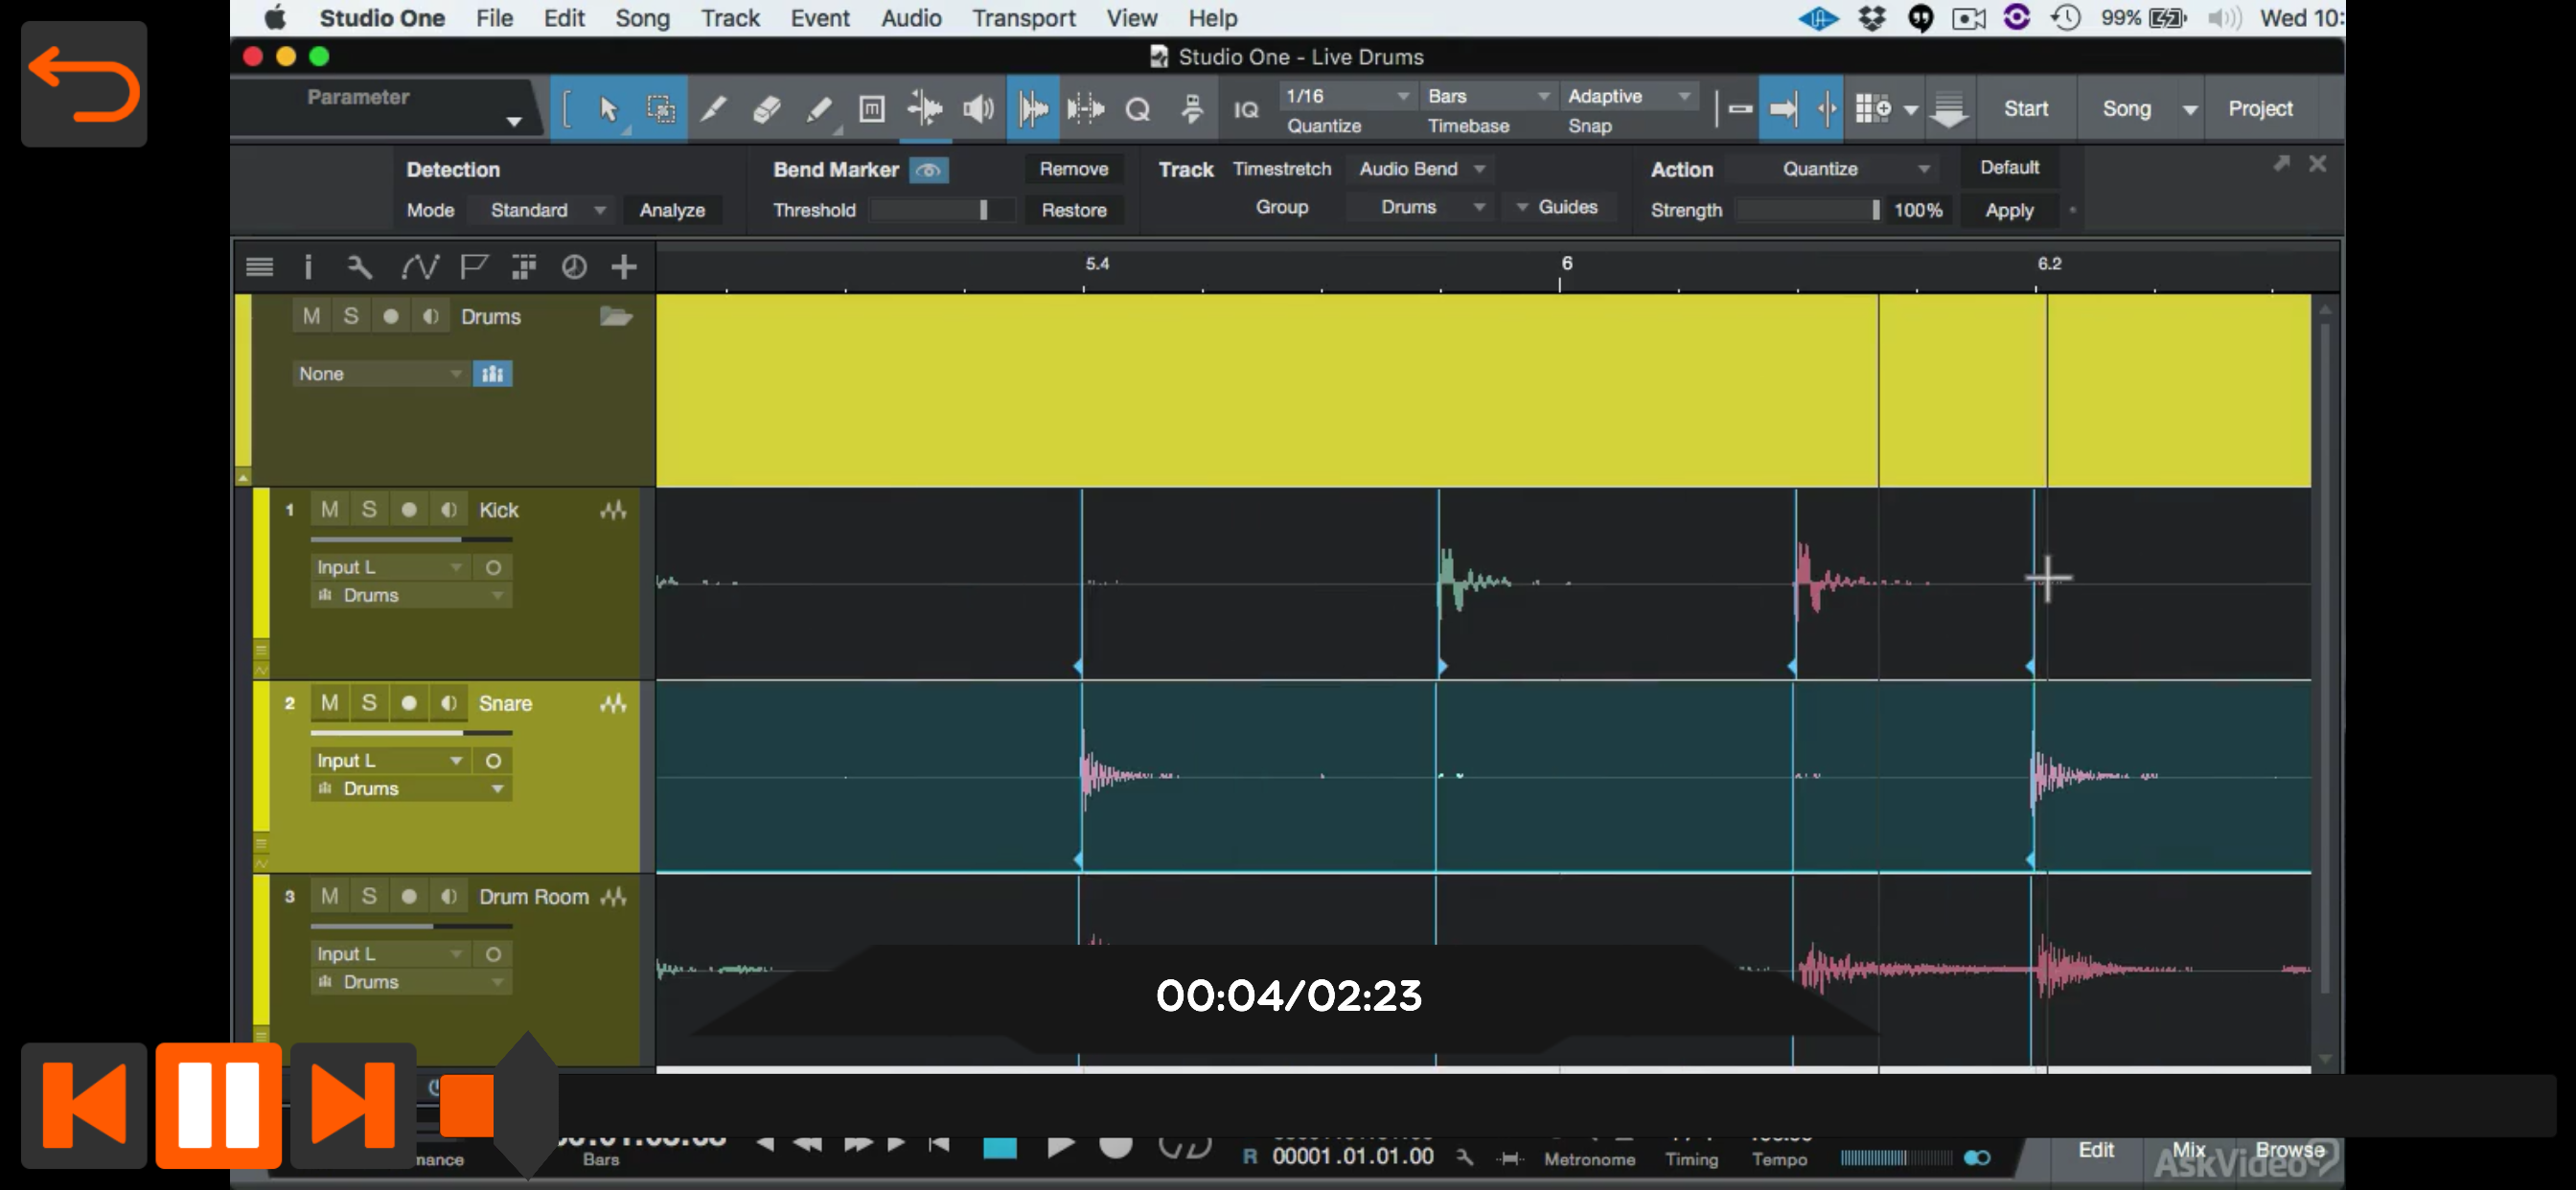Choose the Listen speaker tool

pos(978,109)
